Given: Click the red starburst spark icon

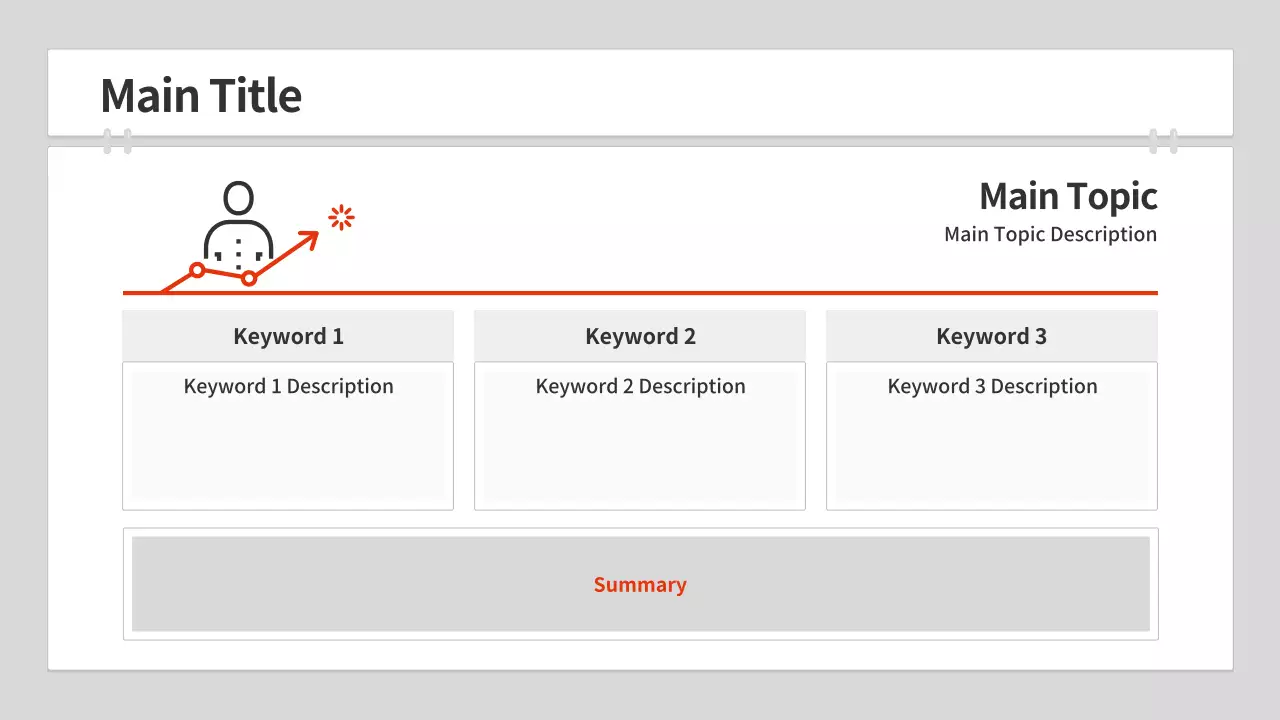Looking at the screenshot, I should [342, 218].
